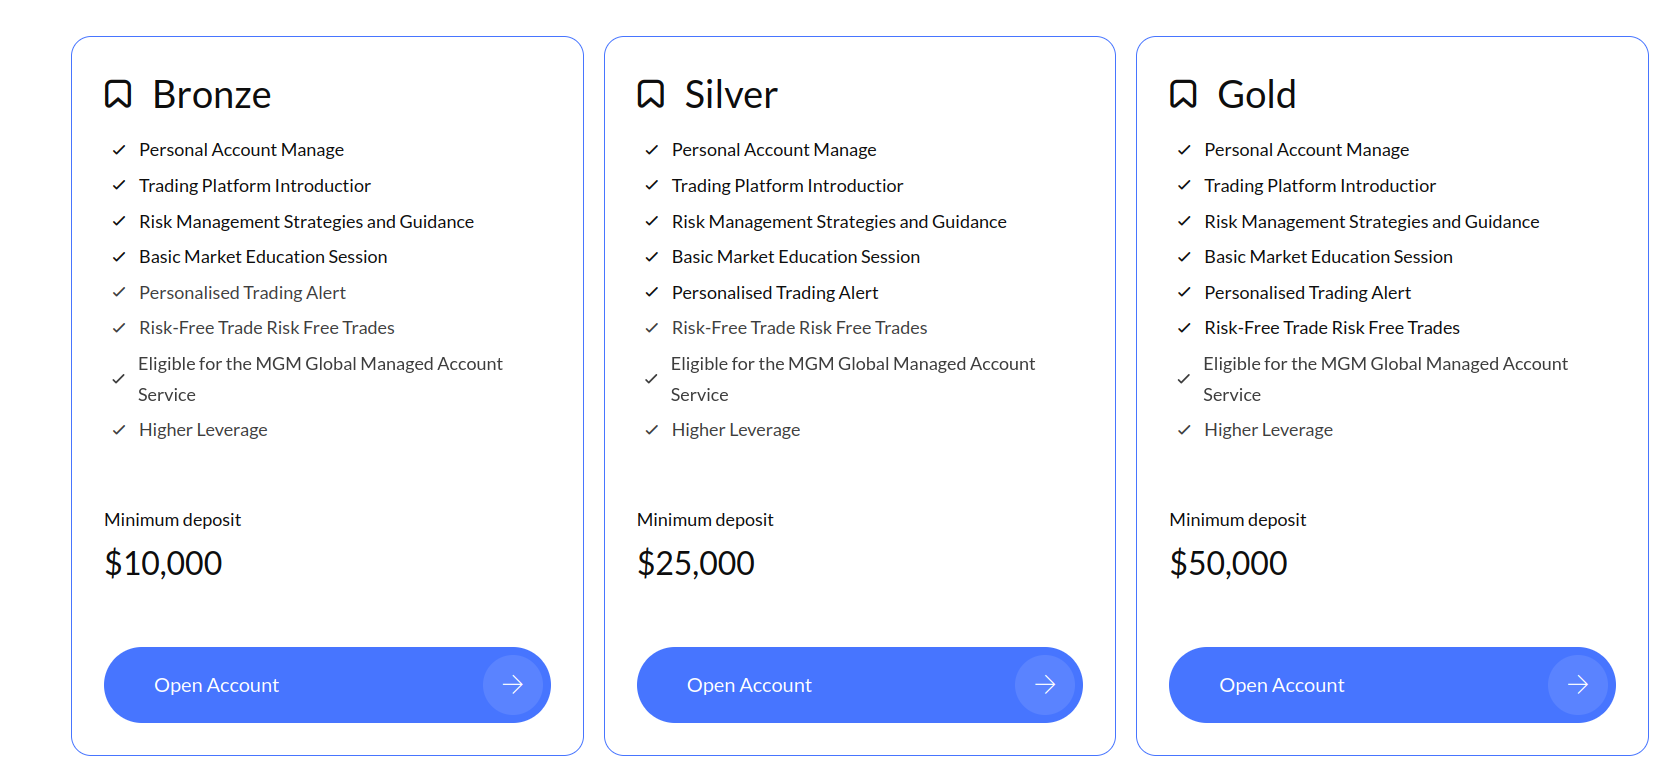Click the $25,000 minimum deposit amount
This screenshot has width=1678, height=775.
pyautogui.click(x=696, y=563)
